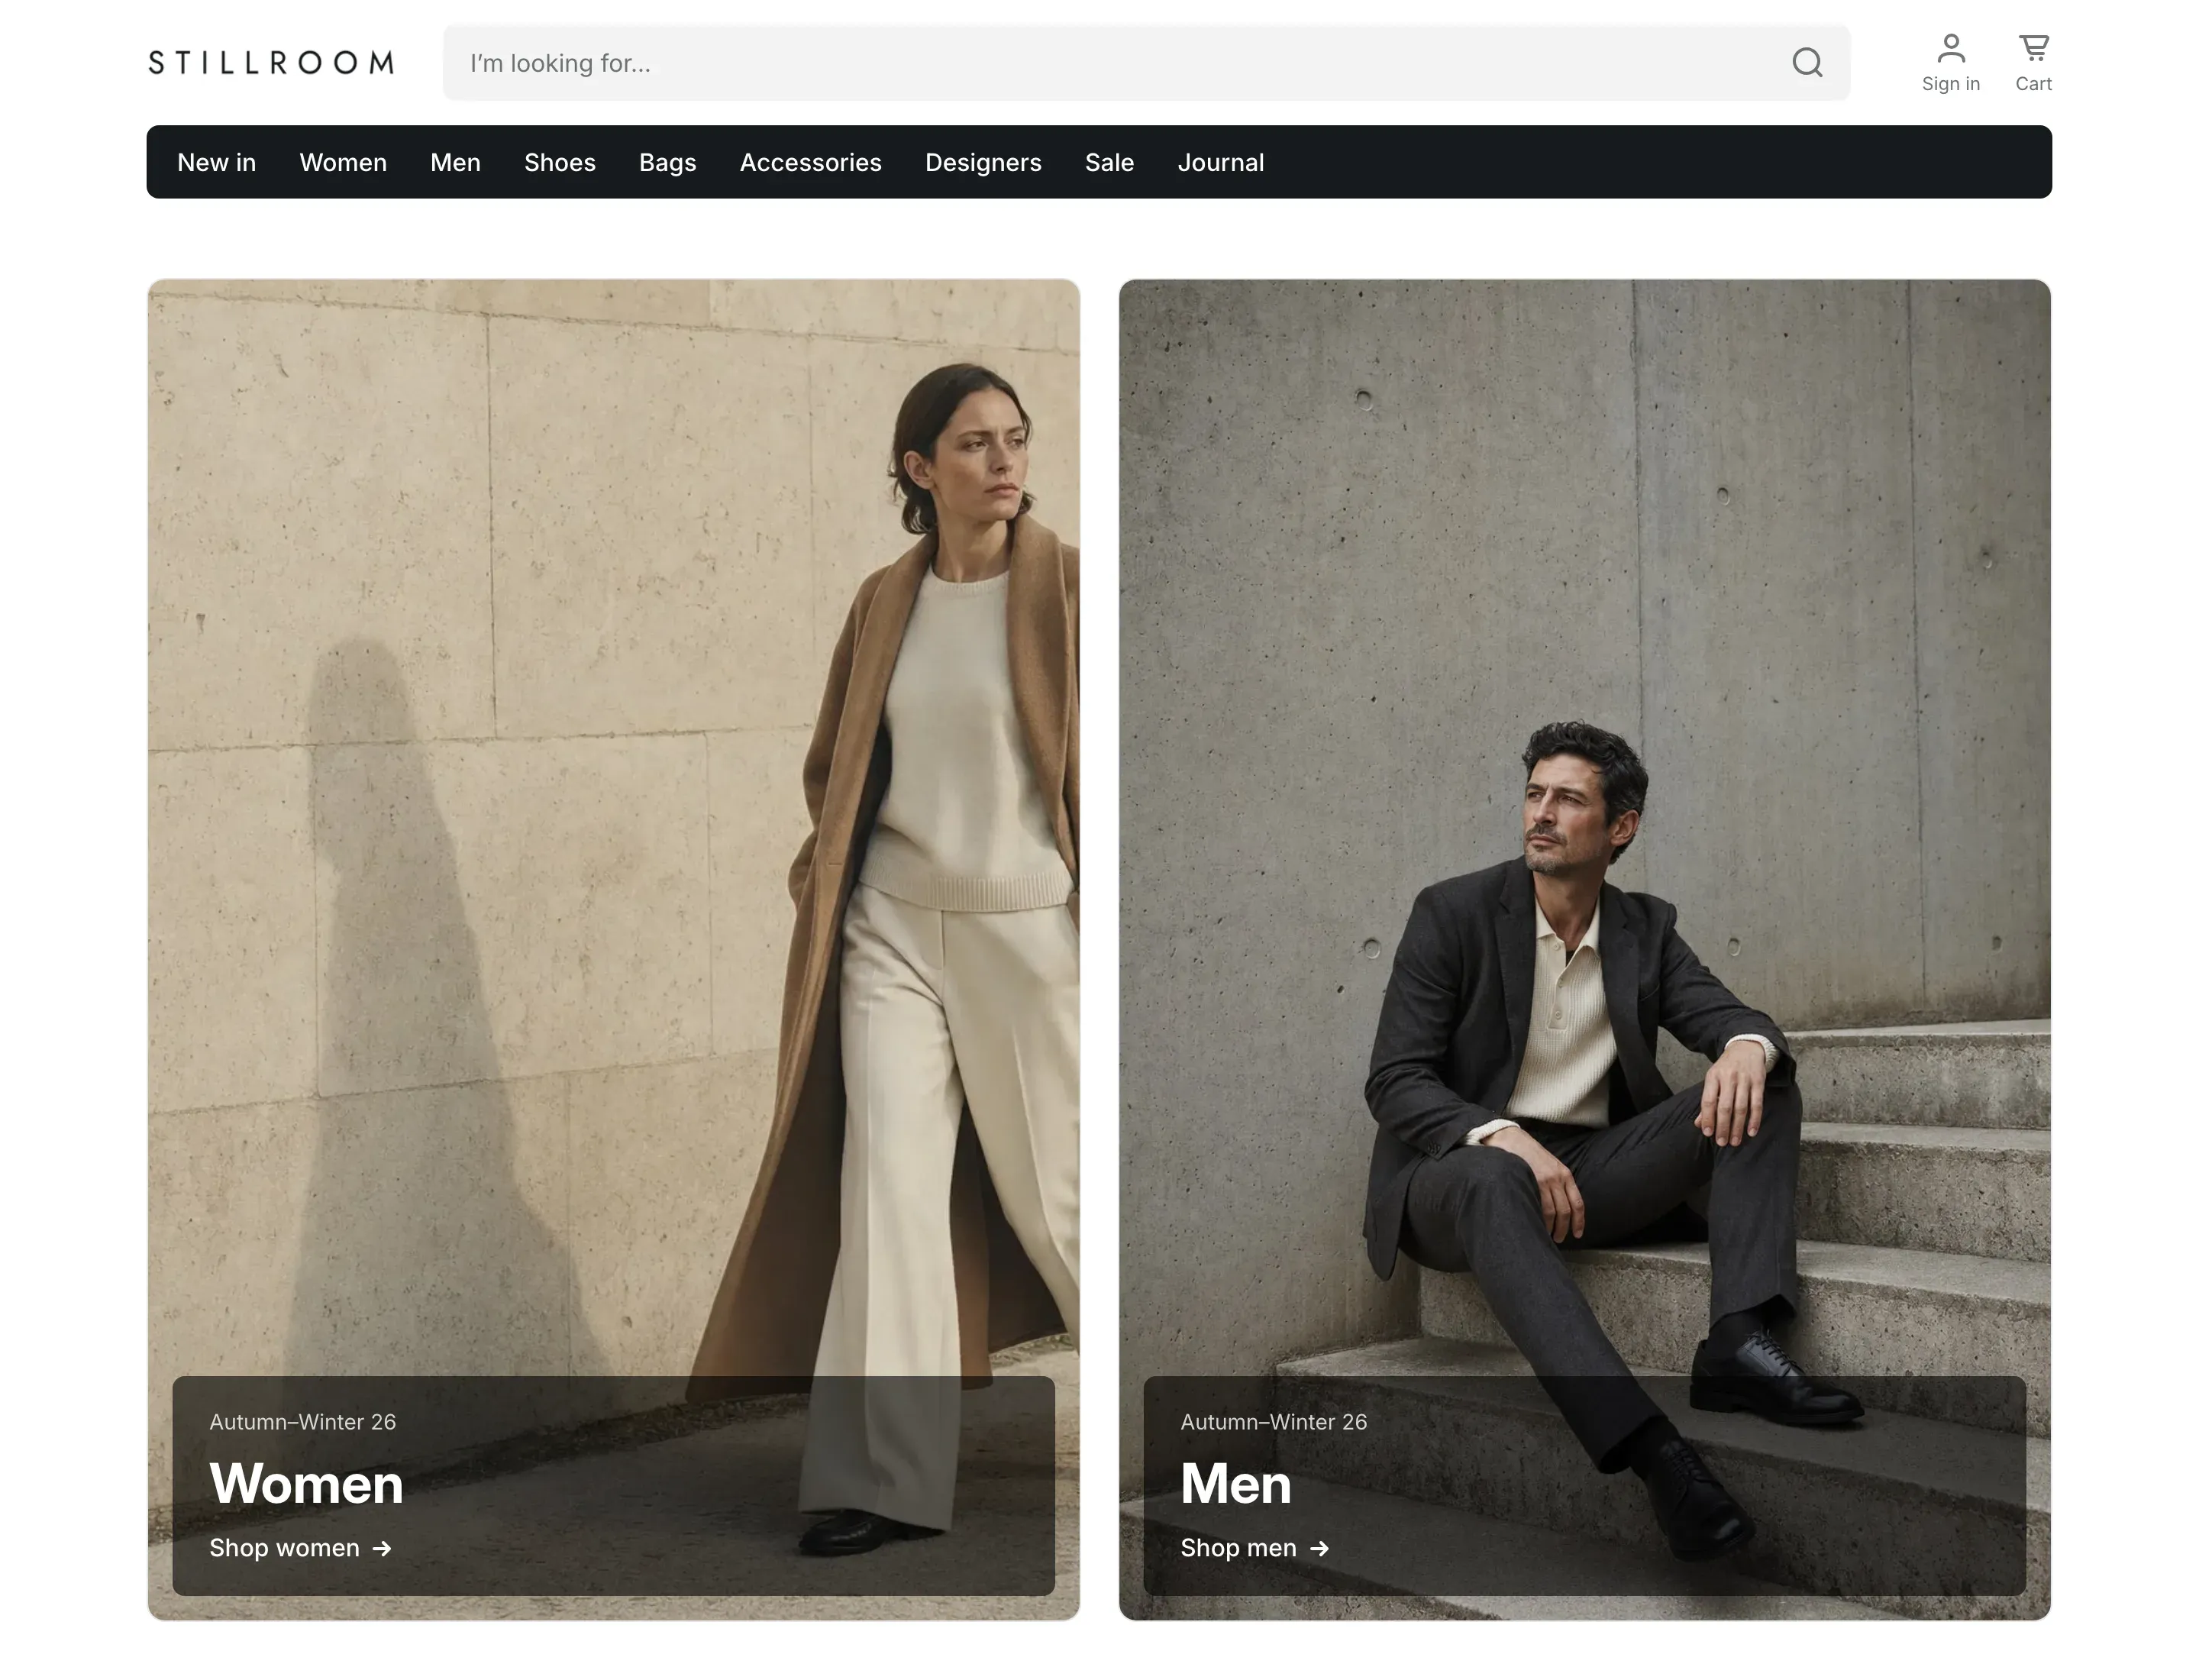Open the Designers navigation item
The image size is (2199, 1680).
click(982, 162)
